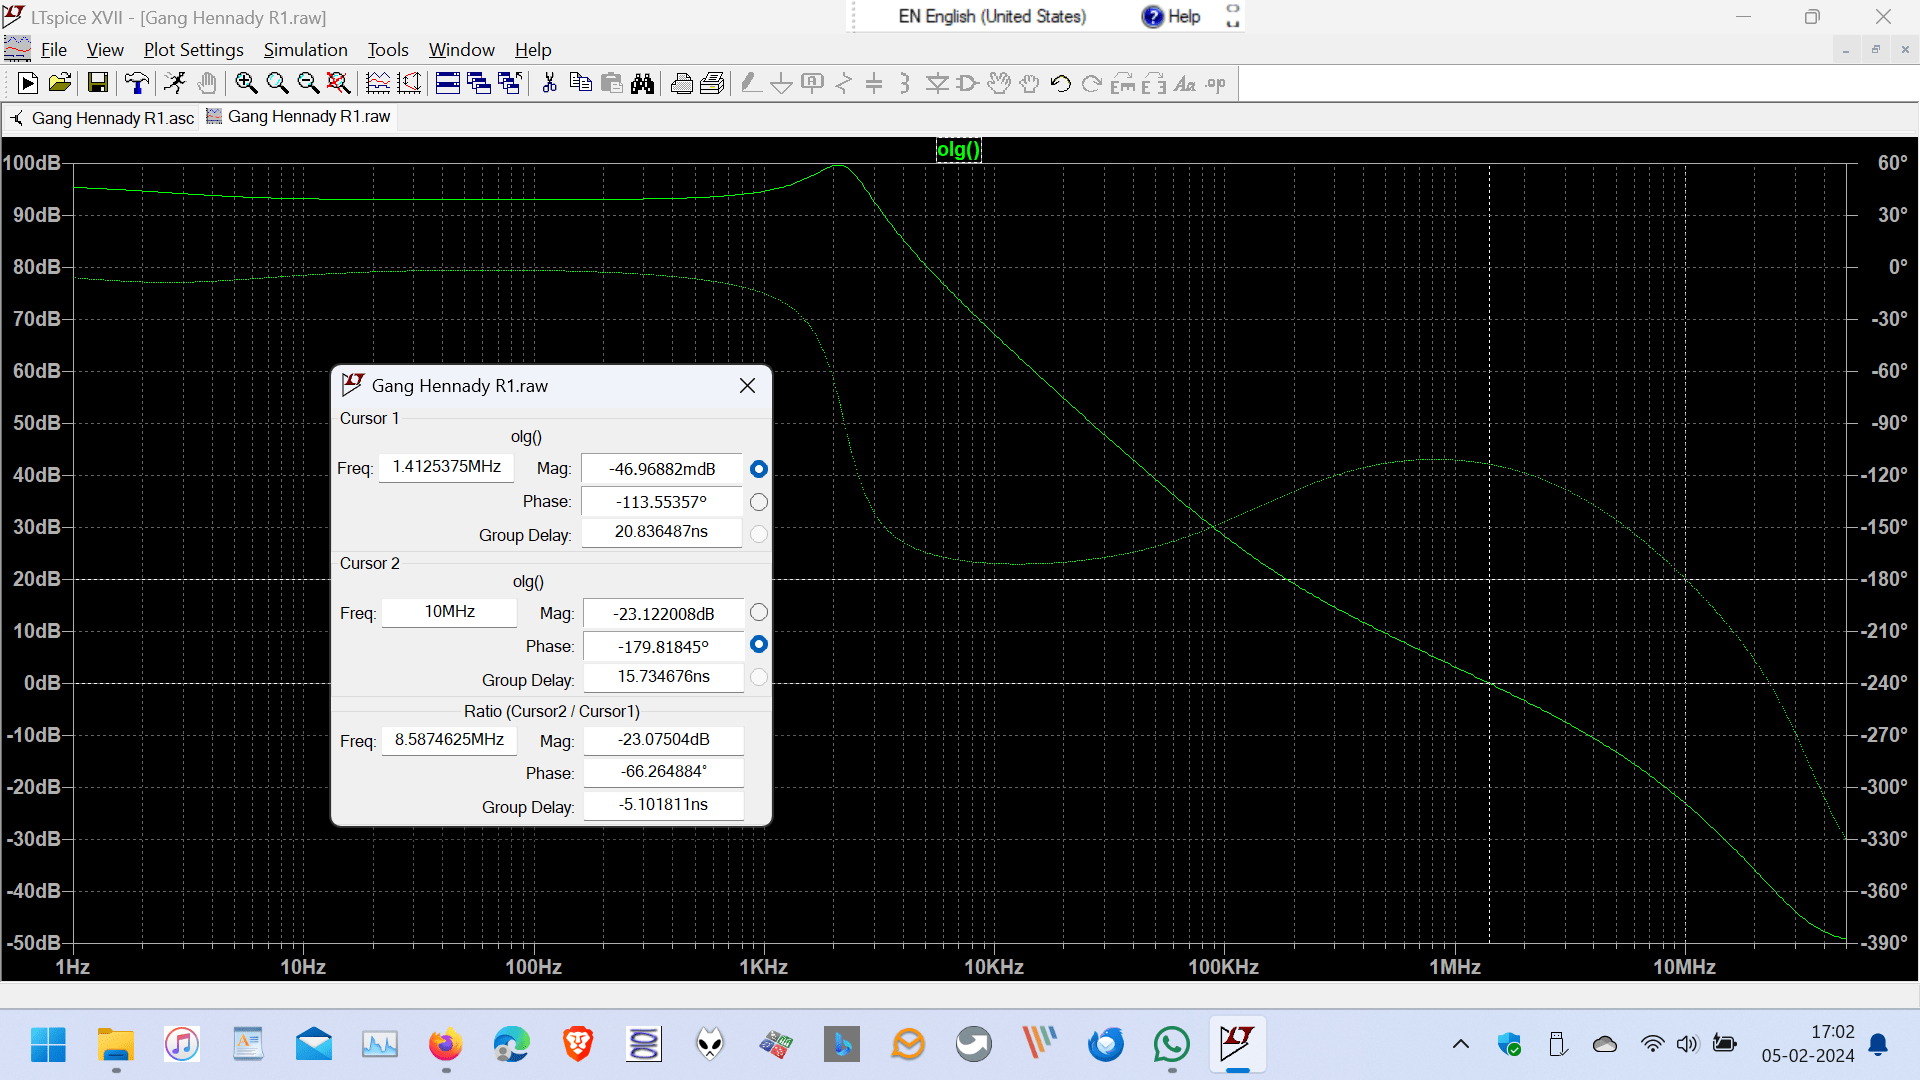Cascade the windows with the Cascade icon
The height and width of the screenshot is (1080, 1920).
coord(479,84)
